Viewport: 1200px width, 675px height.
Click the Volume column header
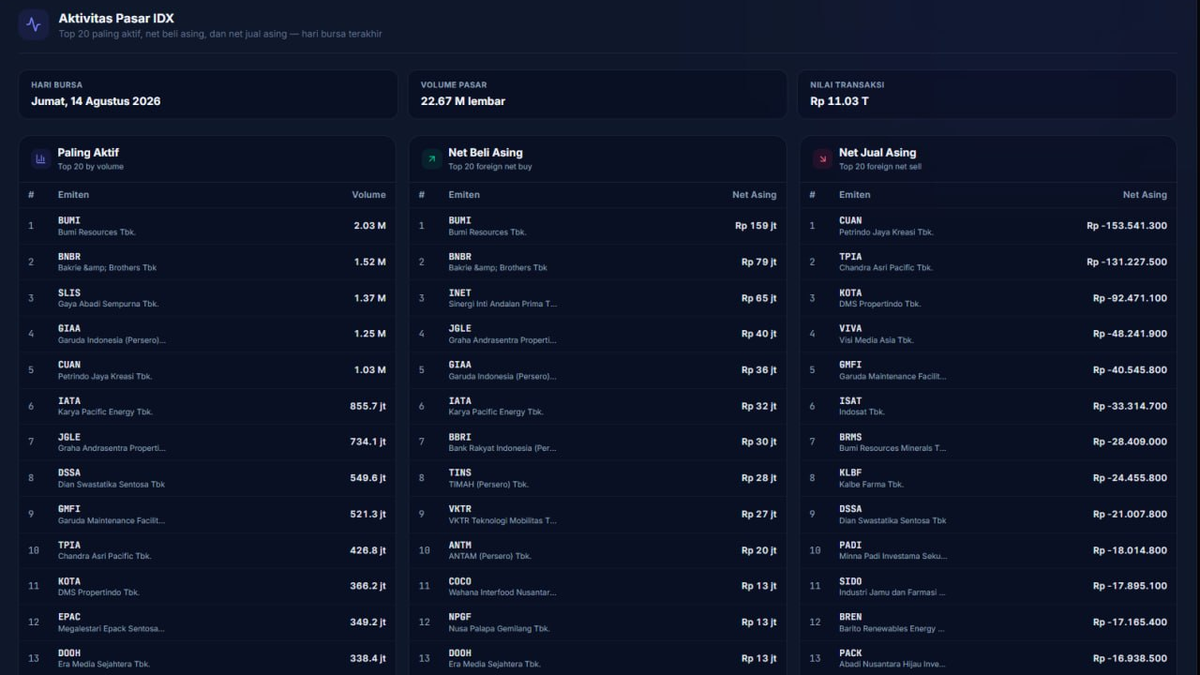pos(368,195)
